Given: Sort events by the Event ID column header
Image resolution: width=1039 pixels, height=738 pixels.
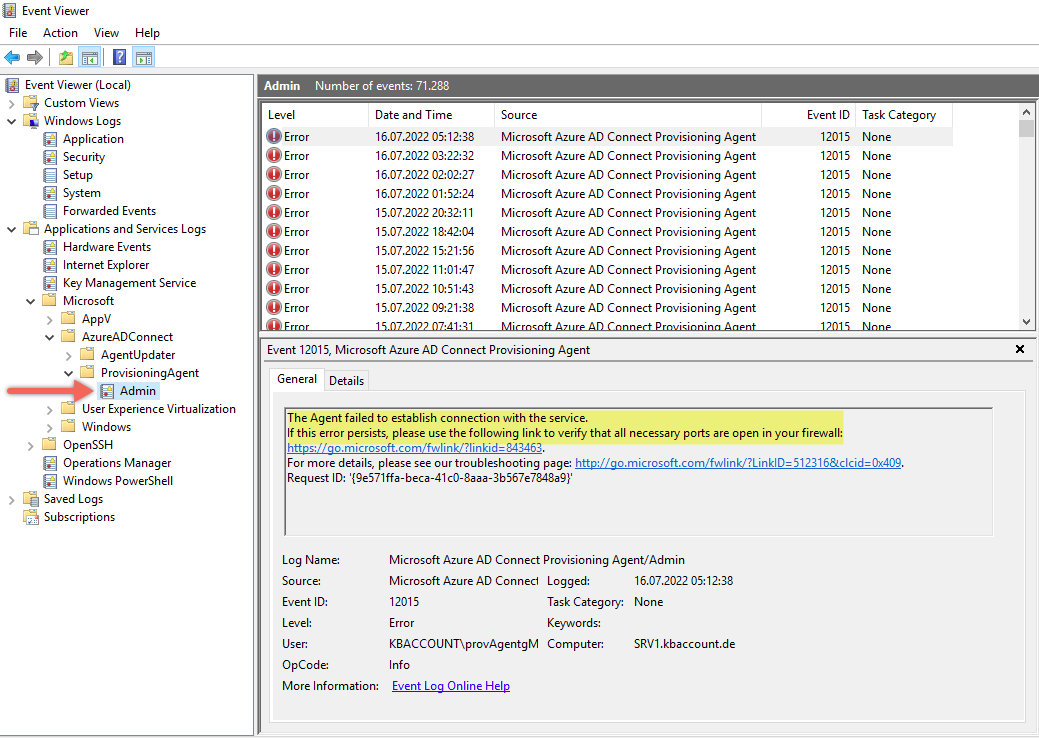Looking at the screenshot, I should pyautogui.click(x=808, y=115).
